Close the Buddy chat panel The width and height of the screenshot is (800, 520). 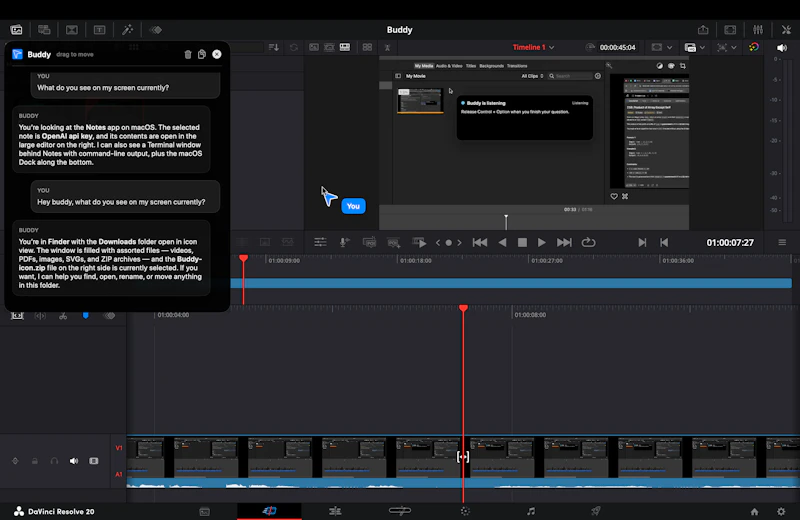coord(217,54)
